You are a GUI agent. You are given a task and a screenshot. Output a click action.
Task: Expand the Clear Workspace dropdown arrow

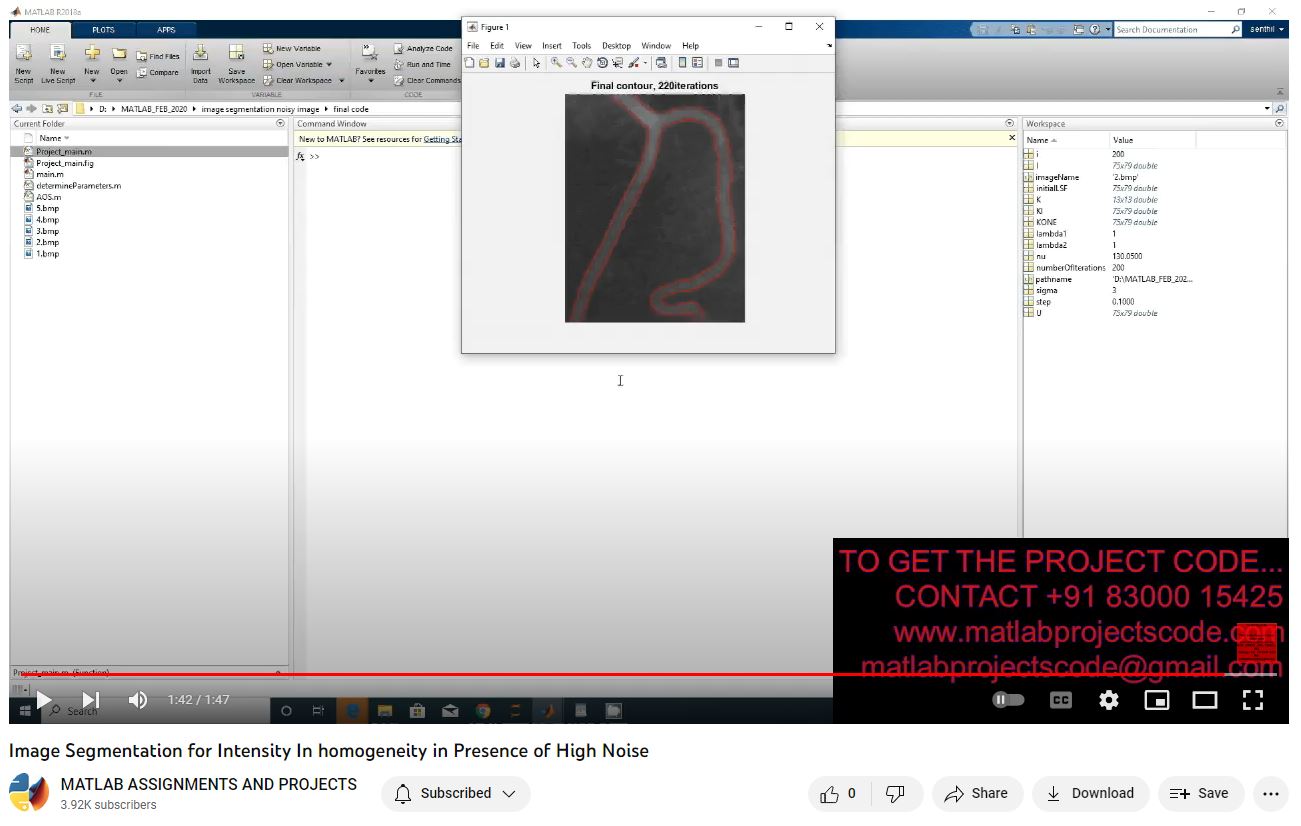[341, 81]
